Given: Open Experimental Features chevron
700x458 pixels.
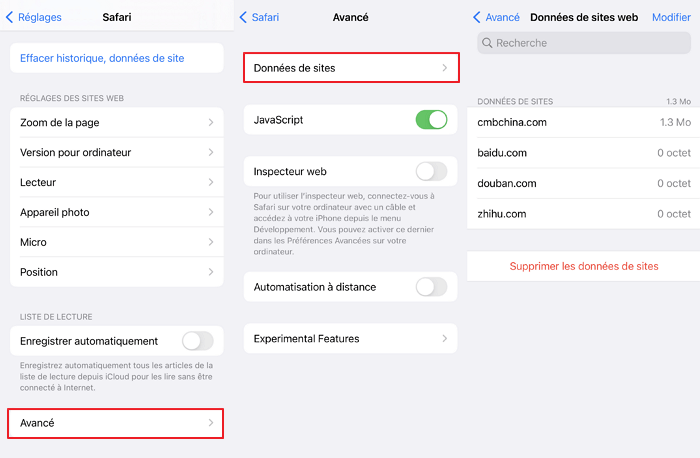Looking at the screenshot, I should (445, 338).
